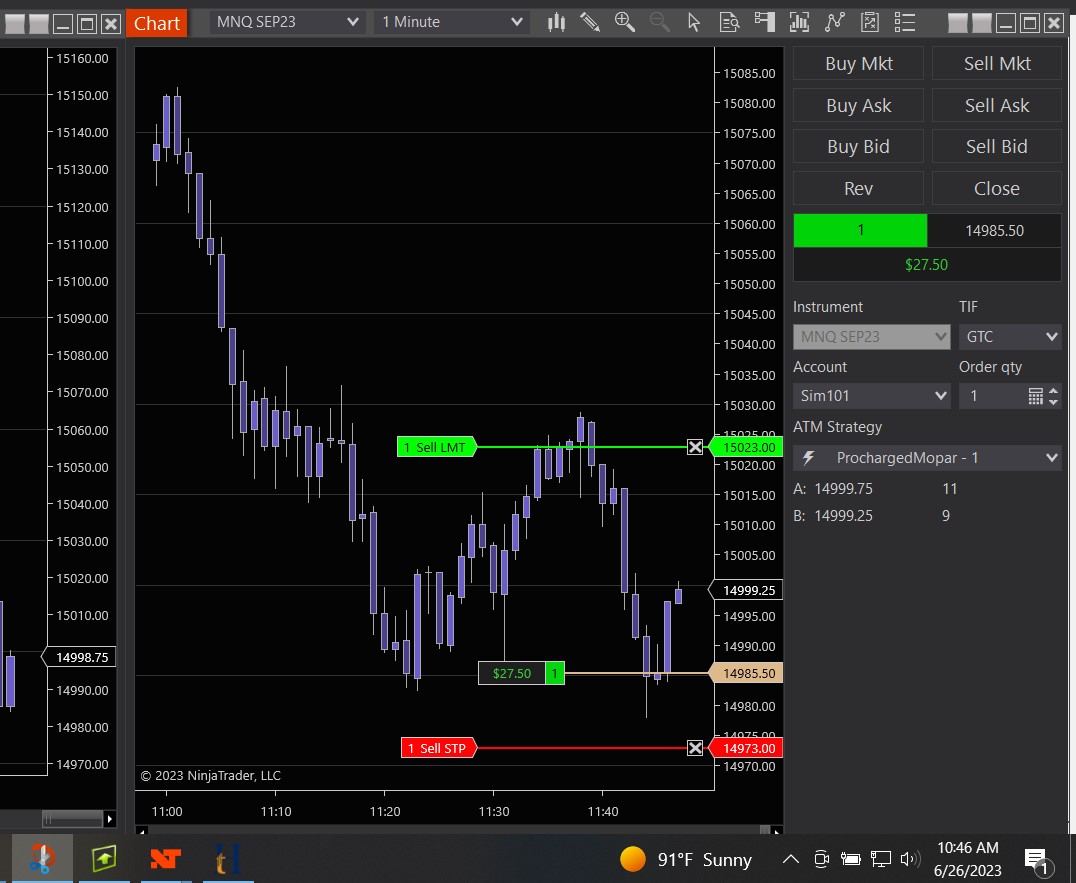This screenshot has width=1076, height=883.
Task: Open the Sim101 account dropdown
Action: click(x=872, y=396)
